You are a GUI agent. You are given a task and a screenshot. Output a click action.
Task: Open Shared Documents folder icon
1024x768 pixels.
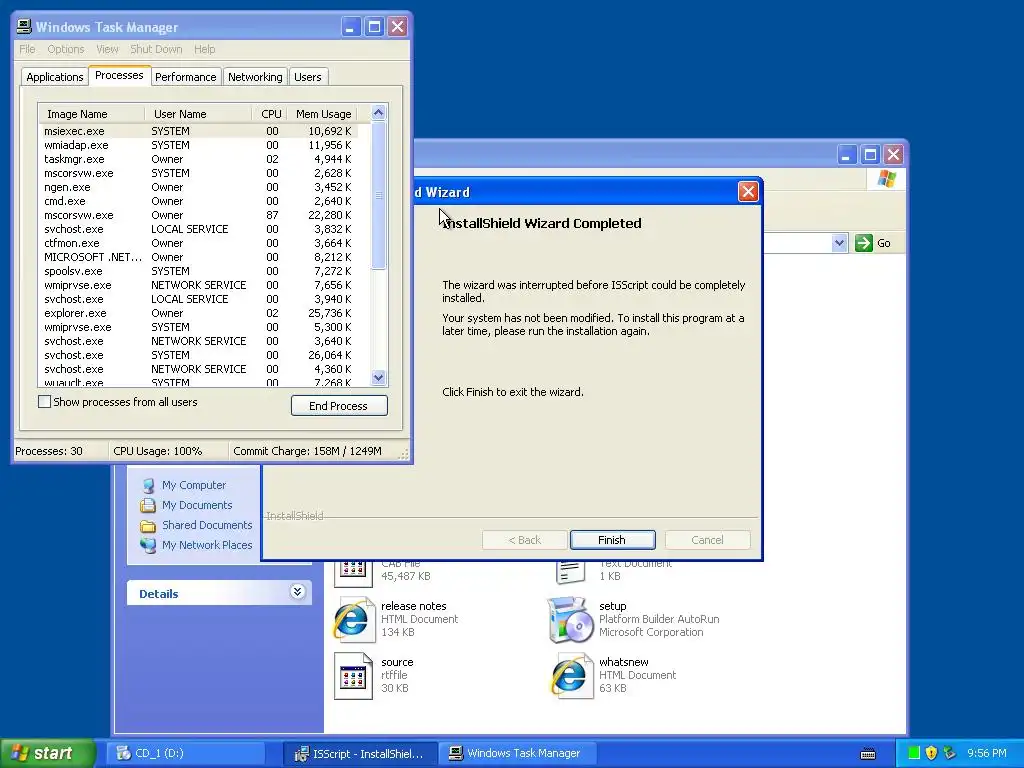[148, 525]
